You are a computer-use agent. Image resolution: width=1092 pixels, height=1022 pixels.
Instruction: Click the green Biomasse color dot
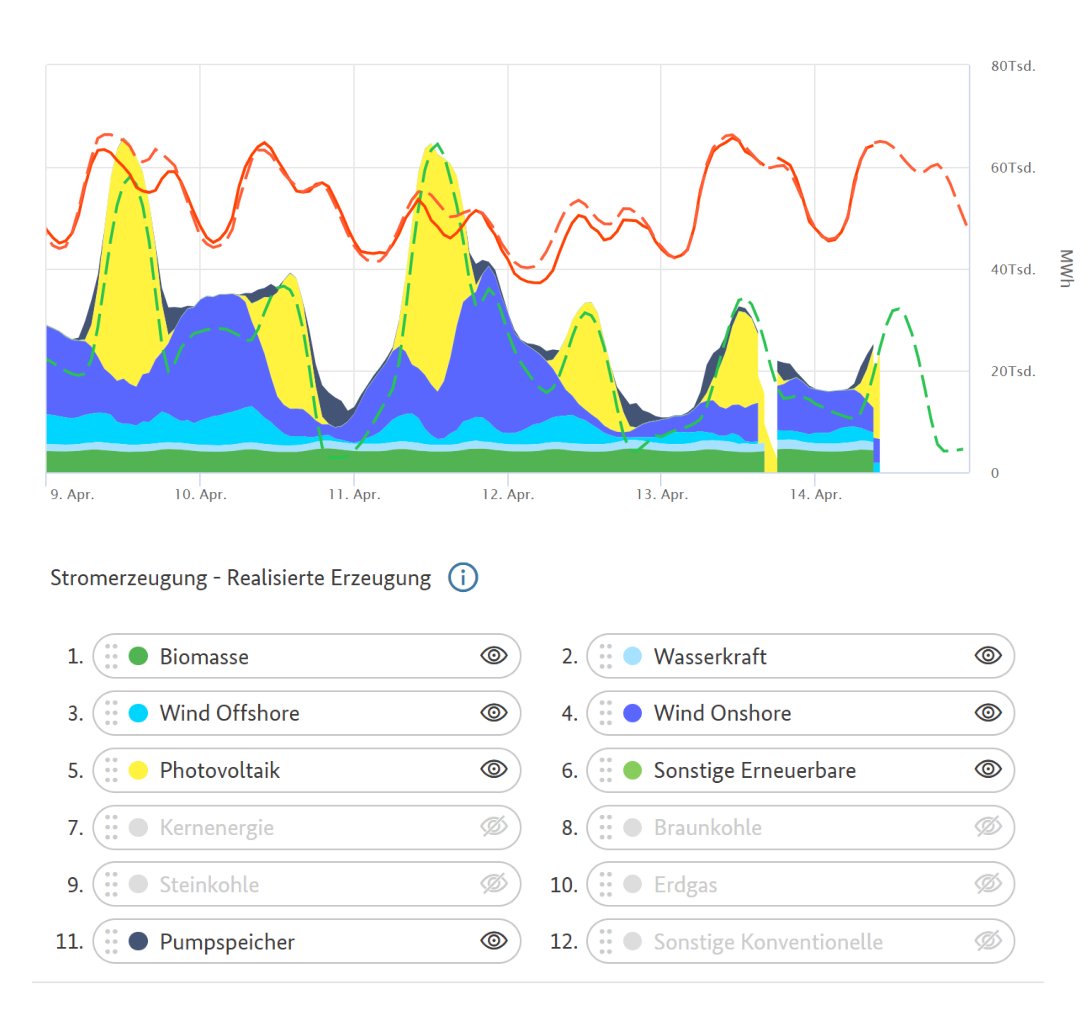coord(139,656)
